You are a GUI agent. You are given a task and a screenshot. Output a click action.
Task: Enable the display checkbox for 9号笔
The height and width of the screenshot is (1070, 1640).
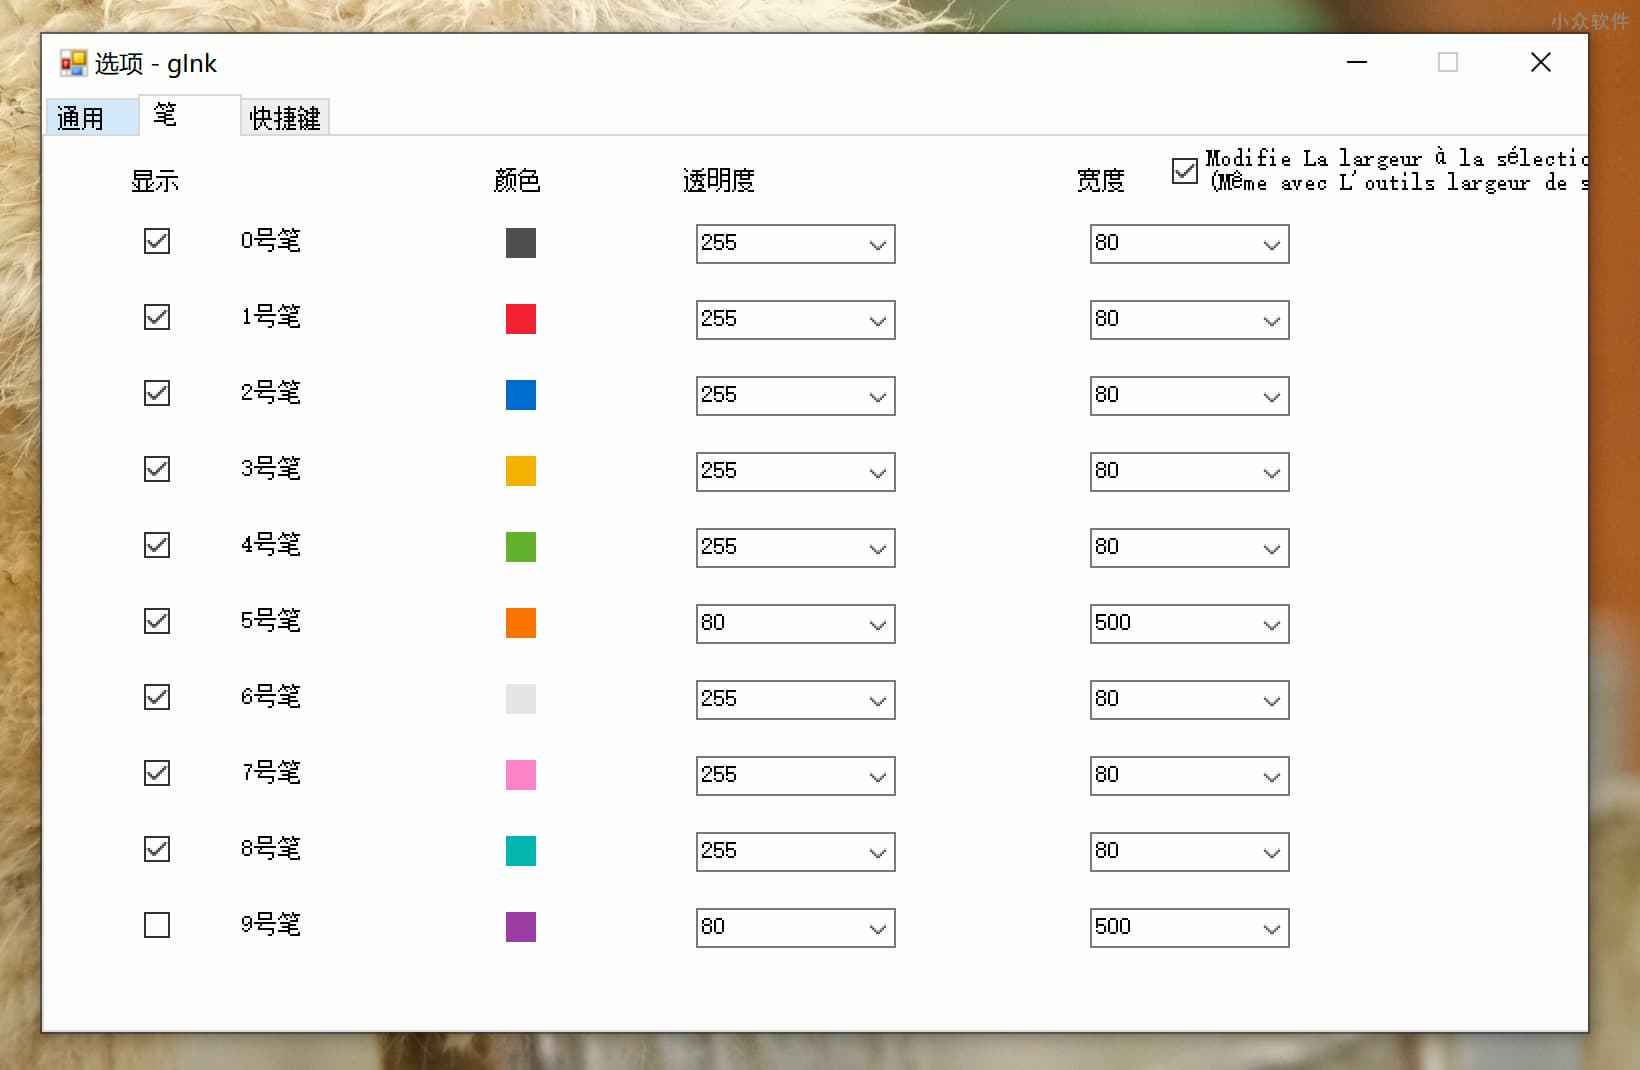click(156, 925)
